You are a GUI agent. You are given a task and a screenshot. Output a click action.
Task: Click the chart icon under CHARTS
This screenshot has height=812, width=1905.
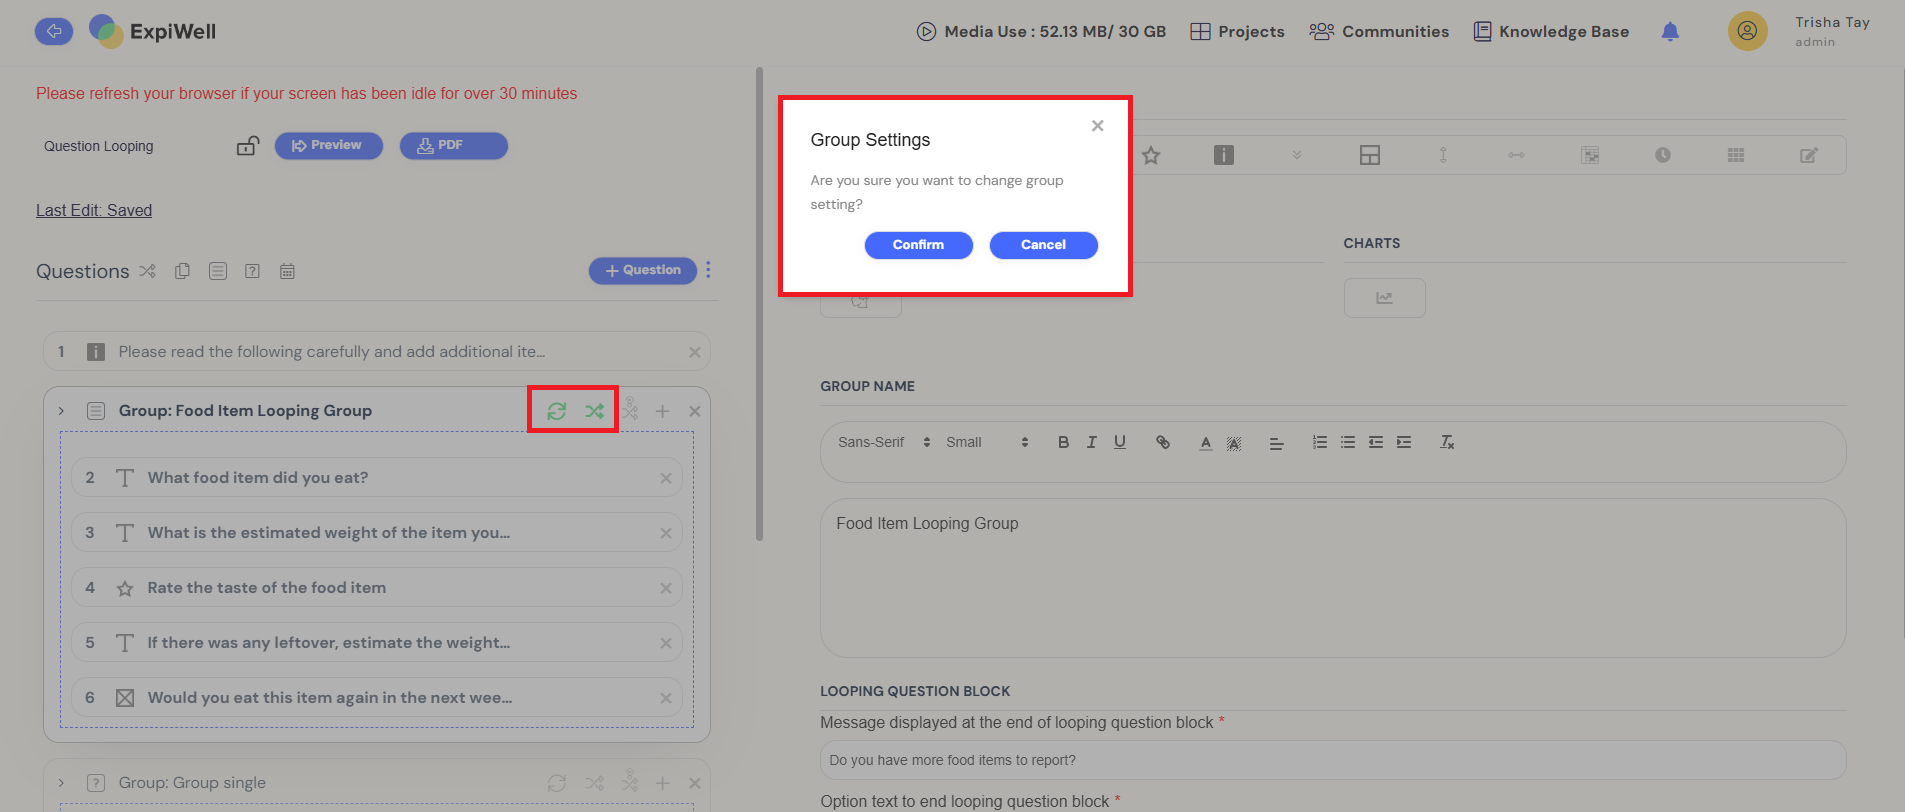click(x=1384, y=298)
